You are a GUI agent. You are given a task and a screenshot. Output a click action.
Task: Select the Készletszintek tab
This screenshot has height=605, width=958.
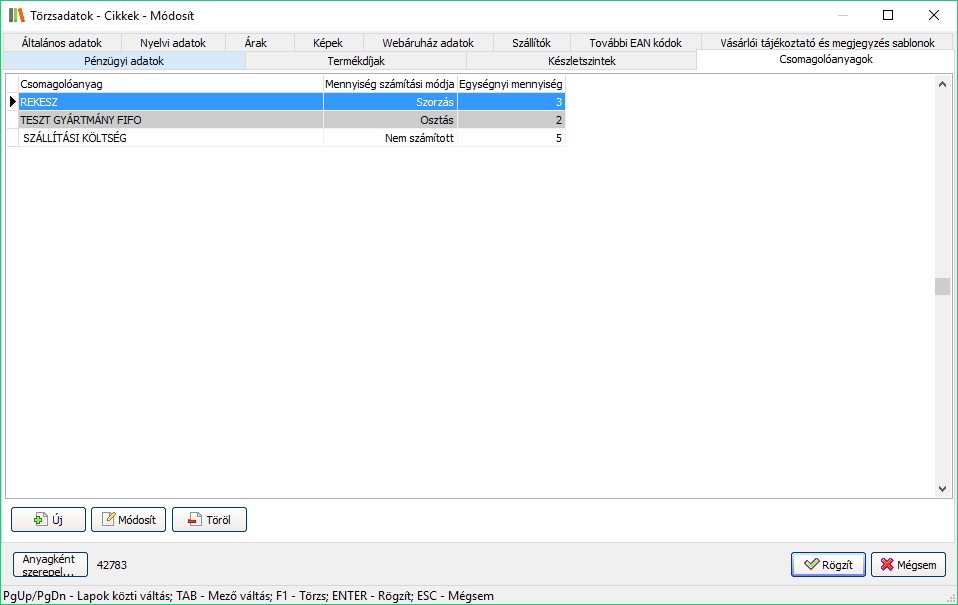581,61
